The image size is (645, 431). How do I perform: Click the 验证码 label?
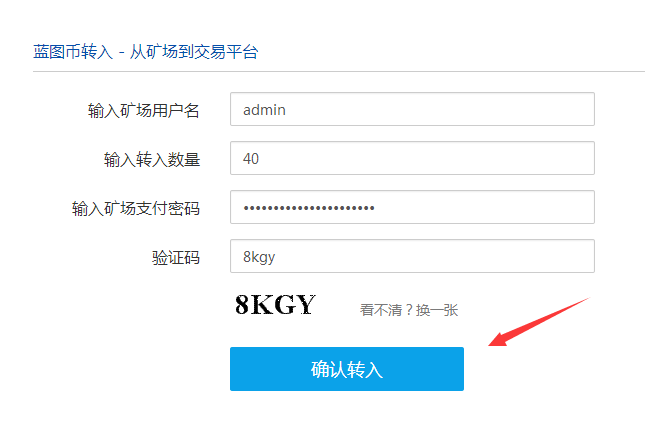176,257
